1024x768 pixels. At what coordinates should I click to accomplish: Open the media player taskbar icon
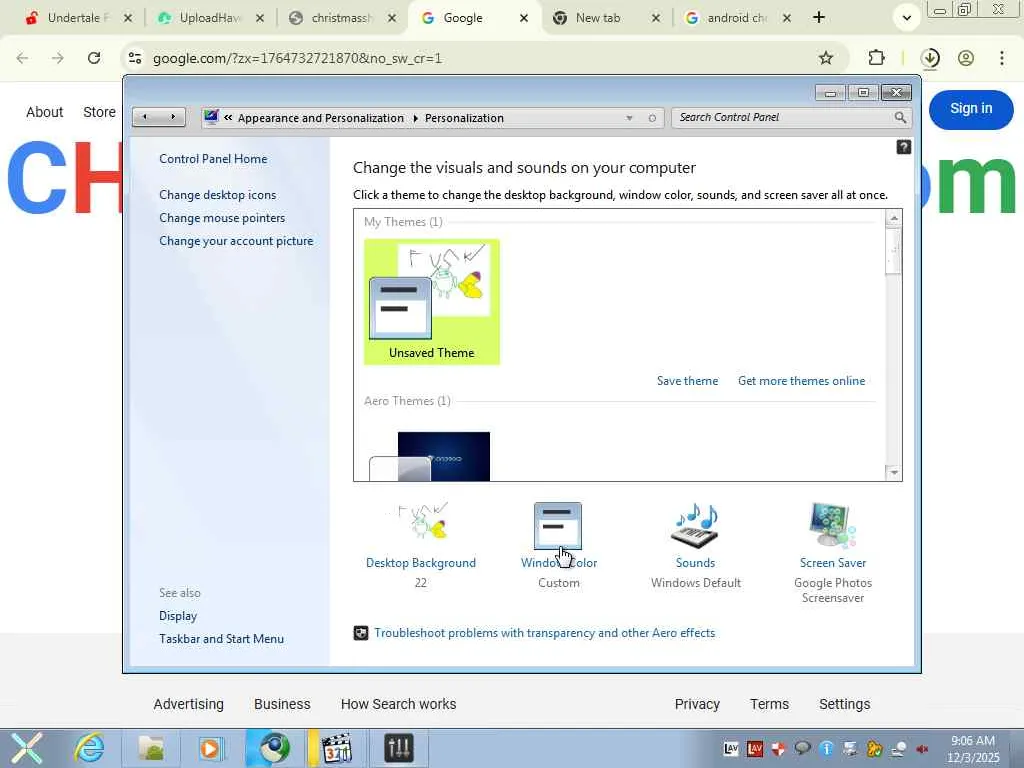[x=210, y=748]
